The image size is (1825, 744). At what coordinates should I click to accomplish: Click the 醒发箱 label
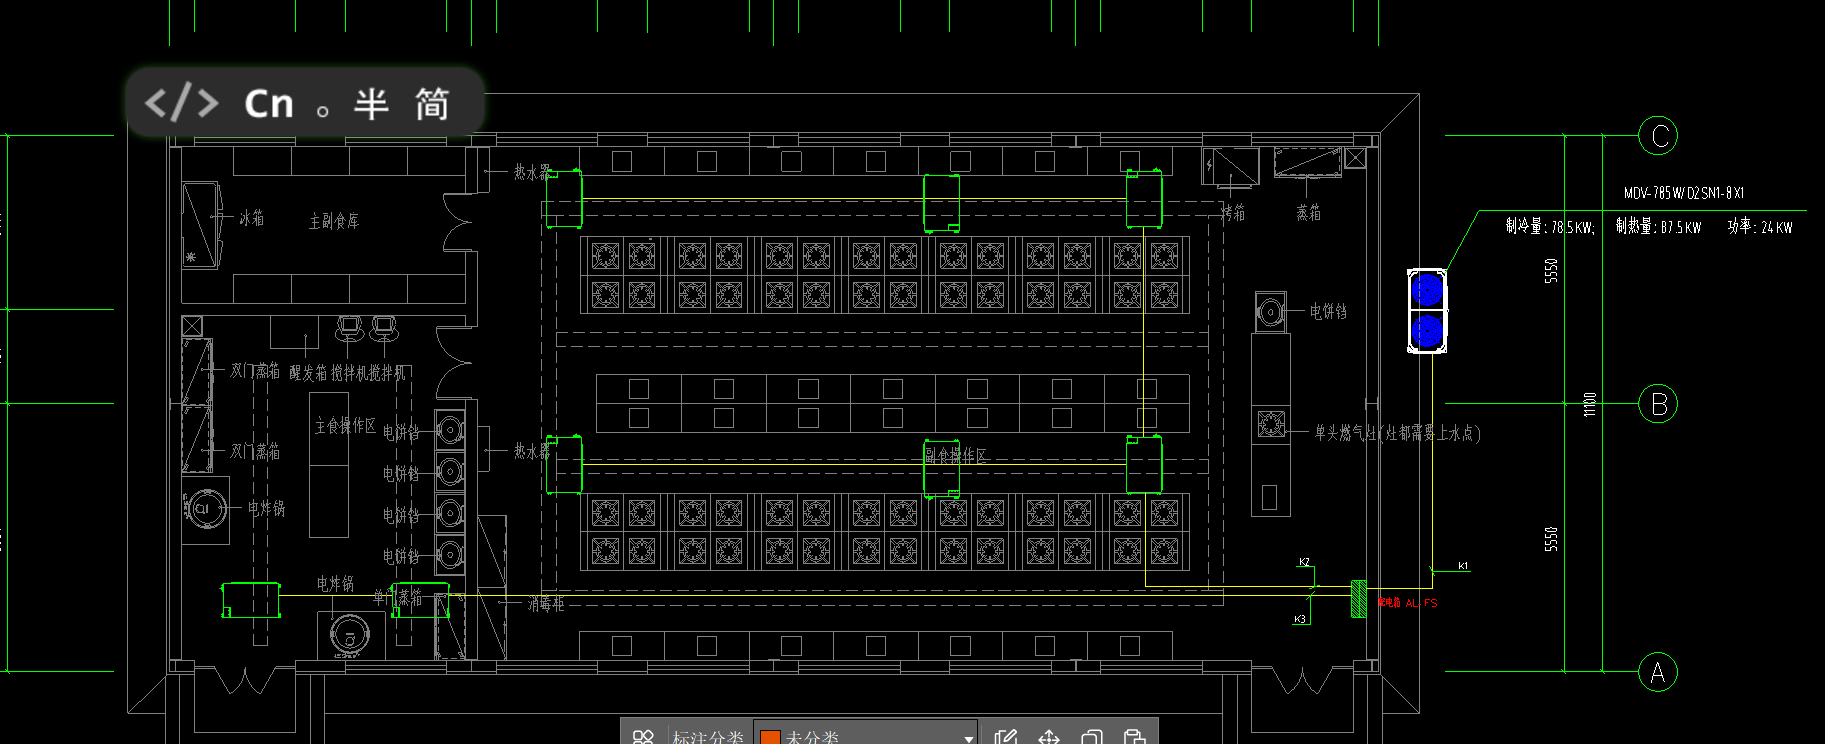[x=308, y=372]
